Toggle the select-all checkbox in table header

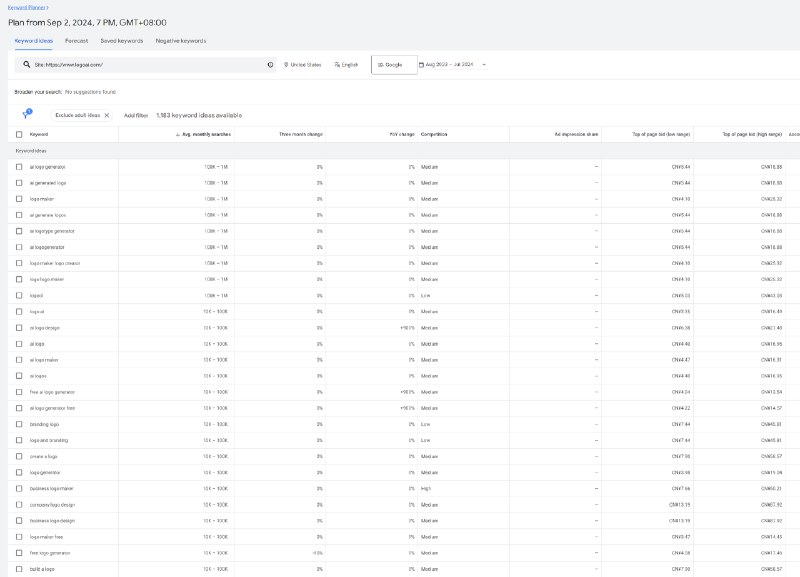19,134
